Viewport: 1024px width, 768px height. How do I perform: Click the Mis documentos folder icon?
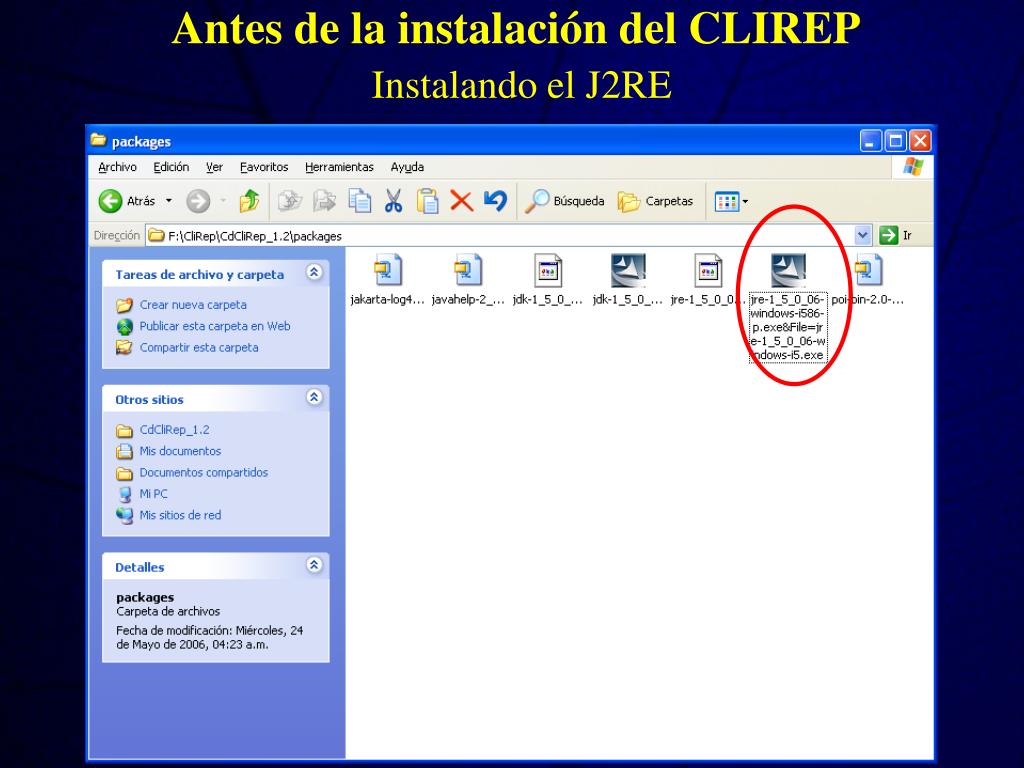124,451
